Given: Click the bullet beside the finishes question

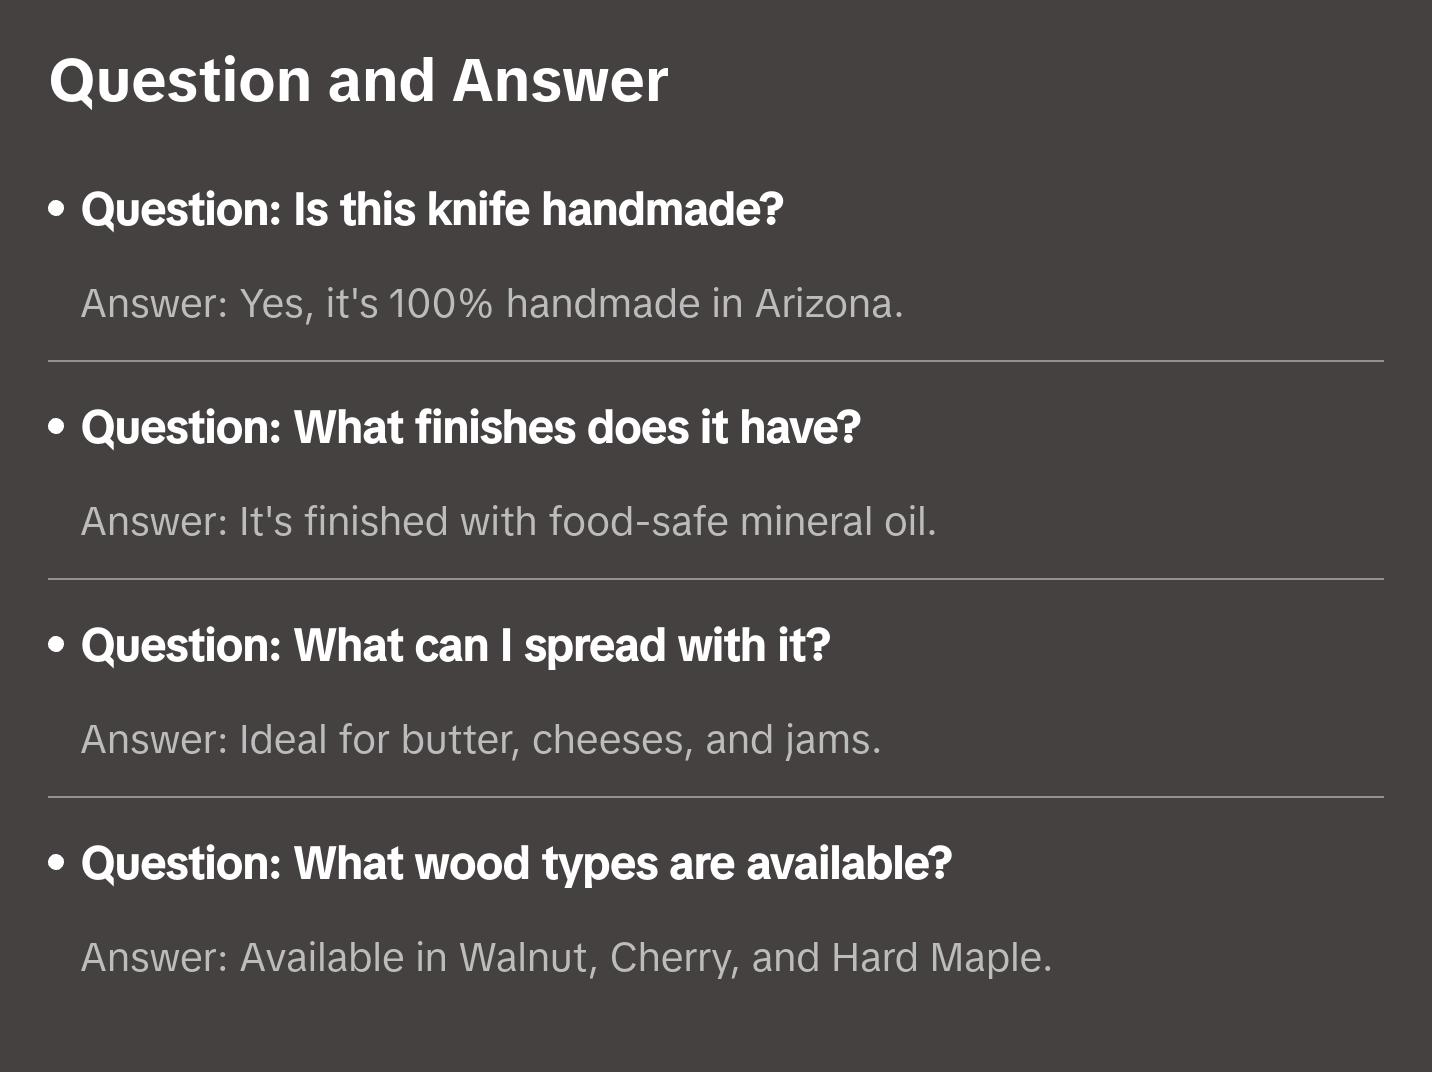Looking at the screenshot, I should coord(57,428).
